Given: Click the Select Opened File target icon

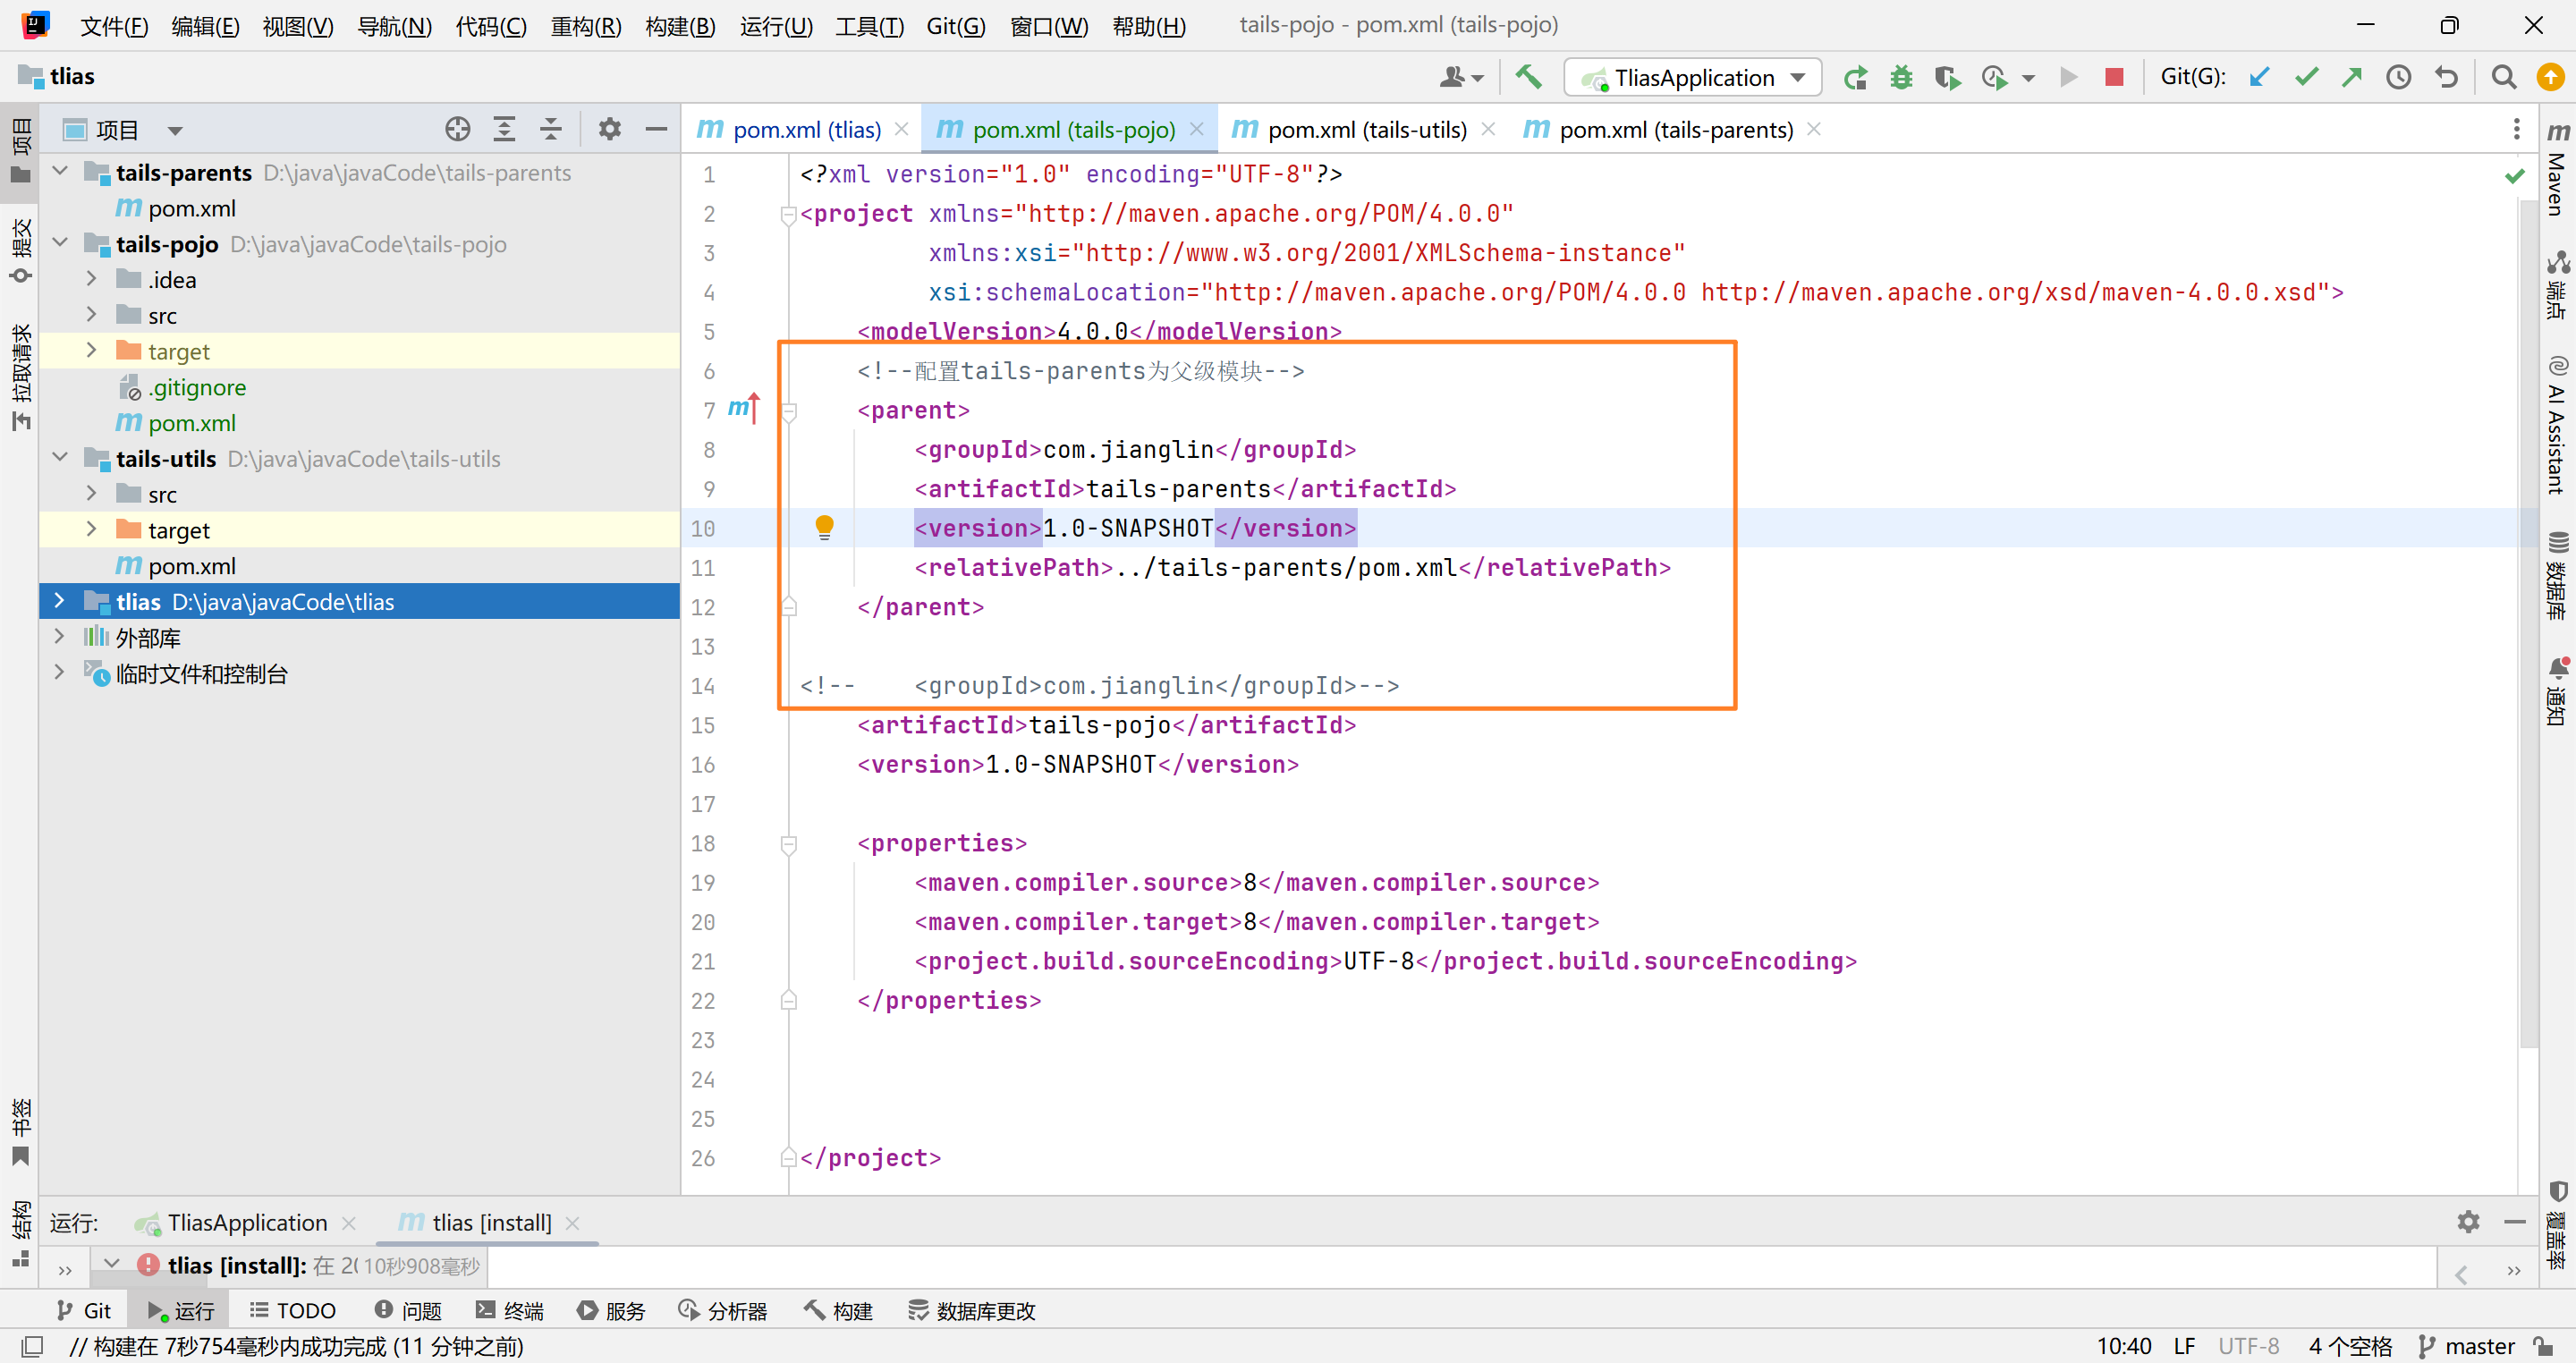Looking at the screenshot, I should point(457,129).
